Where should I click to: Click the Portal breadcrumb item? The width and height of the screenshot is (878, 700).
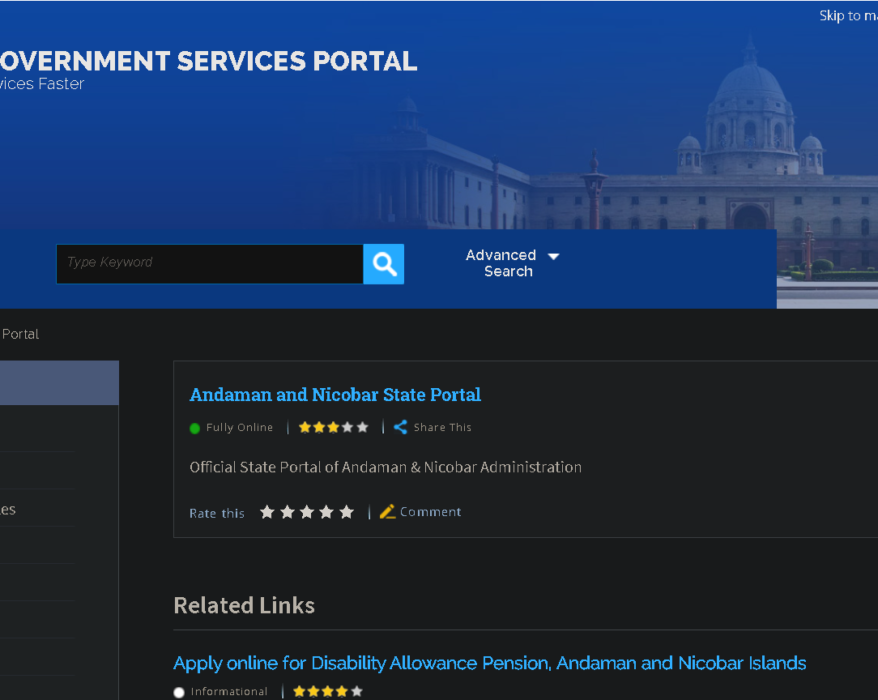point(20,334)
